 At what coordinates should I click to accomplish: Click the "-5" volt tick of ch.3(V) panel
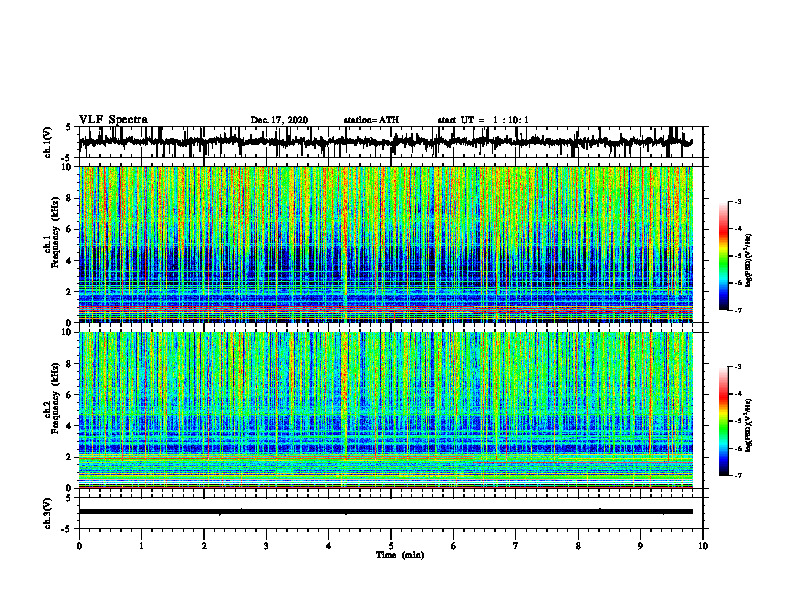pos(67,529)
